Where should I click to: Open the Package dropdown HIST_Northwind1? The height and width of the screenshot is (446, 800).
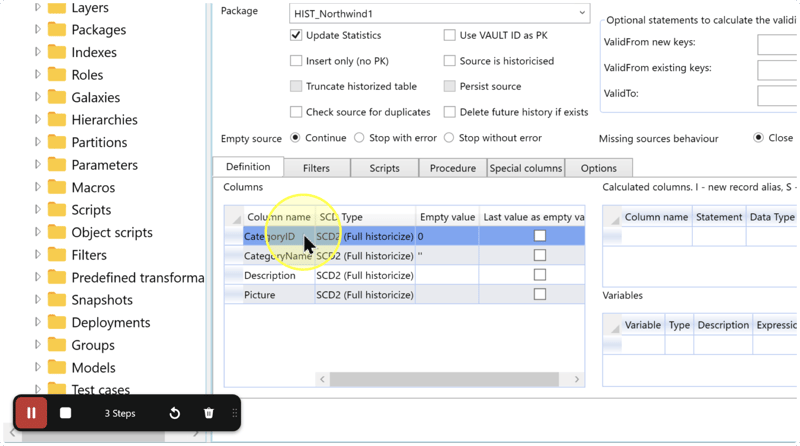[439, 13]
